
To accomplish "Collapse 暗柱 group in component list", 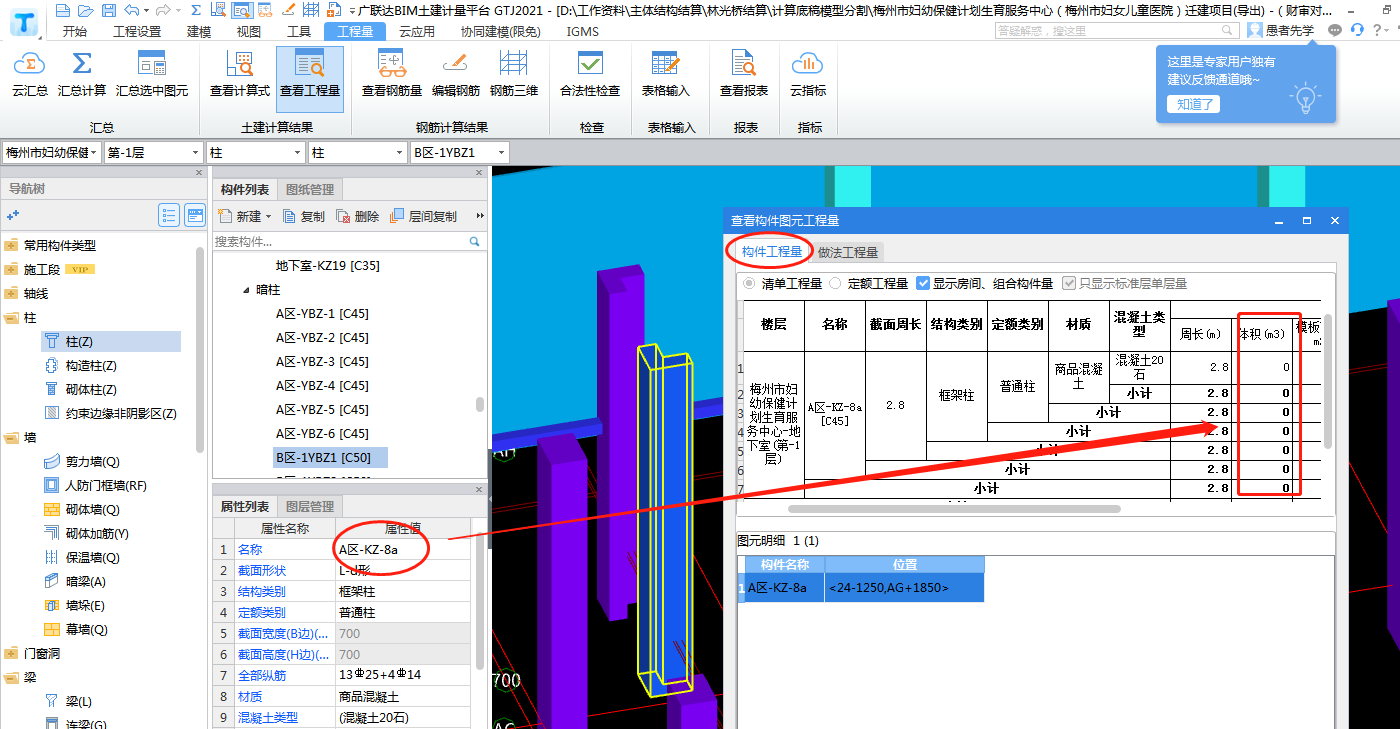I will click(x=247, y=290).
